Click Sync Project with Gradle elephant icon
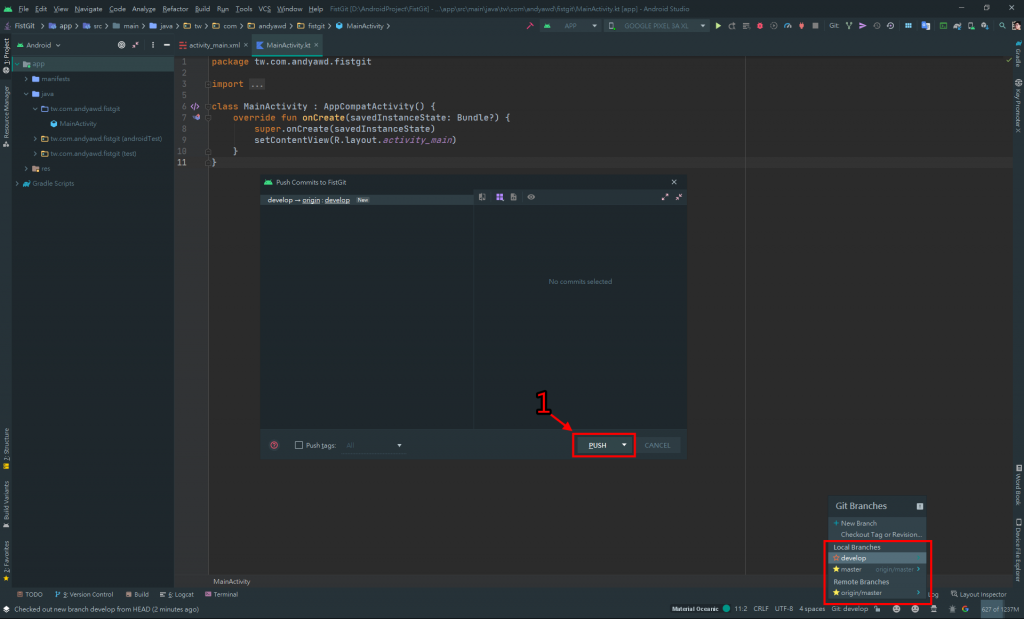Image resolution: width=1024 pixels, height=619 pixels. tap(957, 26)
